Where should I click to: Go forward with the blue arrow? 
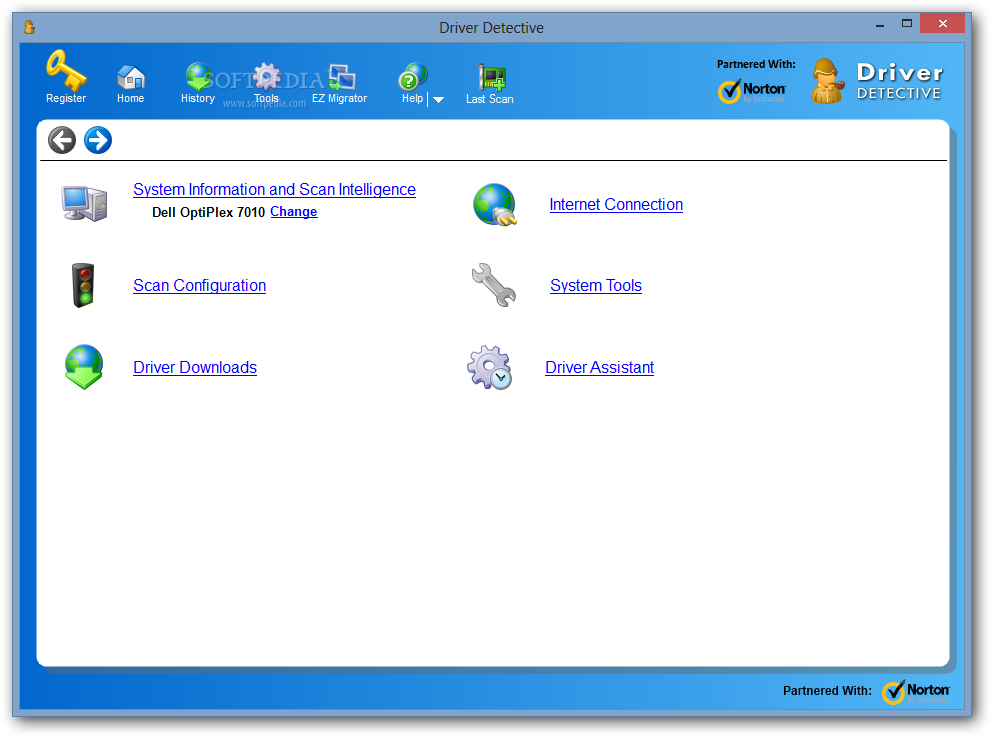98,140
